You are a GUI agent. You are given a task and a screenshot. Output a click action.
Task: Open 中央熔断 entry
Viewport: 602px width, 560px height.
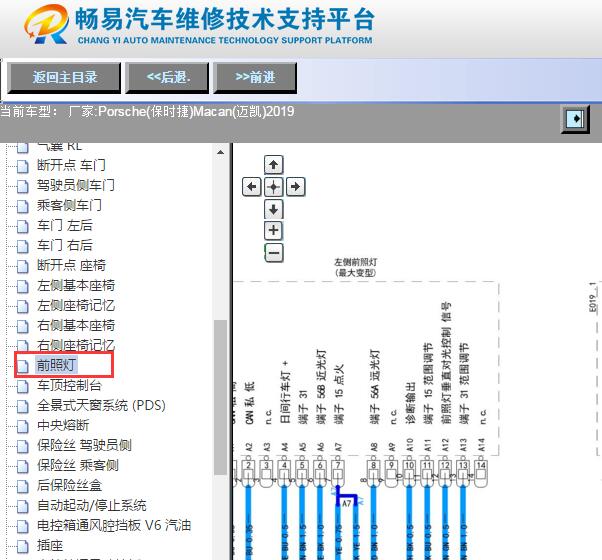click(63, 425)
